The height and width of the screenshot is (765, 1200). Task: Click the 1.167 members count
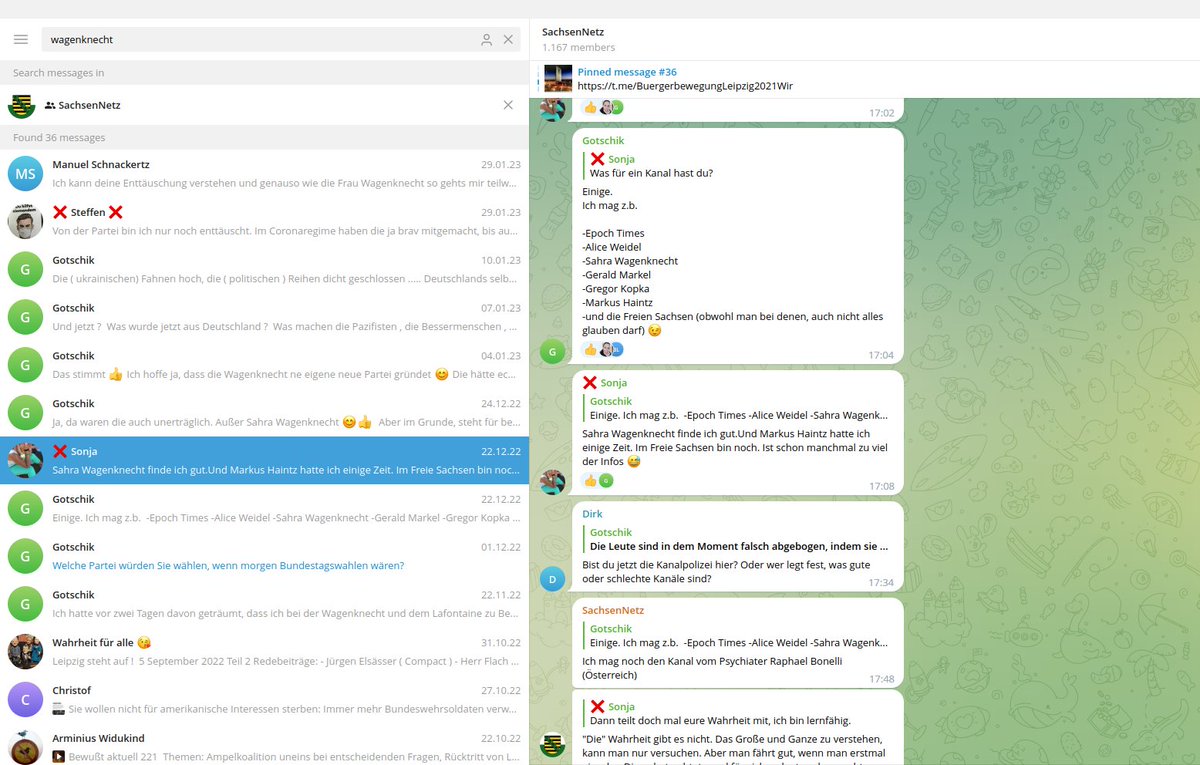pyautogui.click(x=578, y=47)
